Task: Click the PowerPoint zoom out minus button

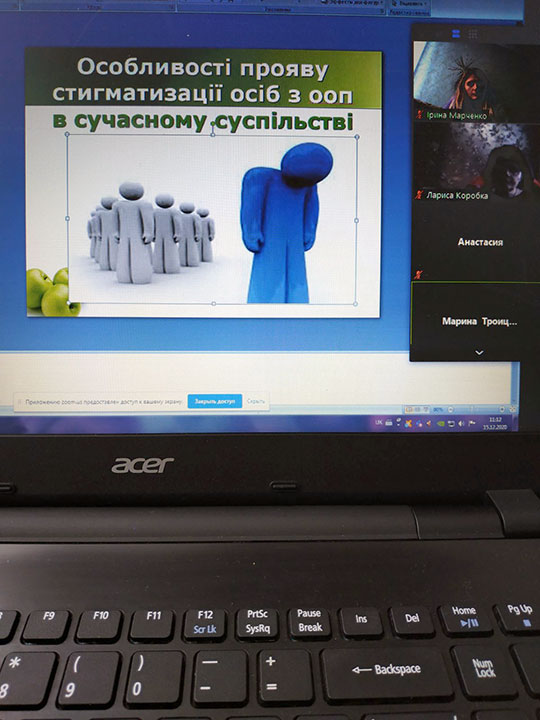Action: (450, 410)
